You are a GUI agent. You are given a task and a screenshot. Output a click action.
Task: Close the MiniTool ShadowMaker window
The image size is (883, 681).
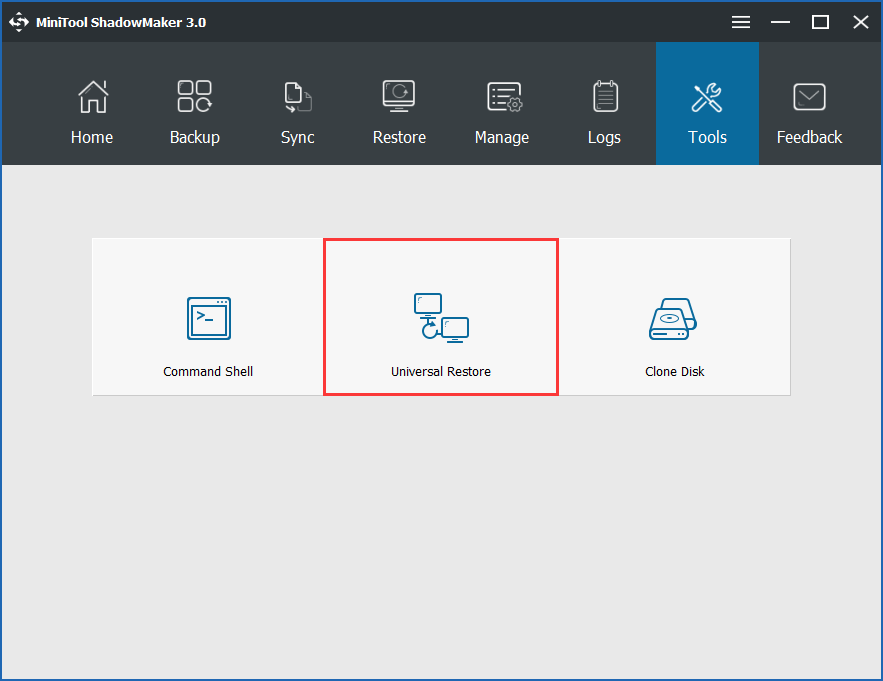click(x=860, y=22)
